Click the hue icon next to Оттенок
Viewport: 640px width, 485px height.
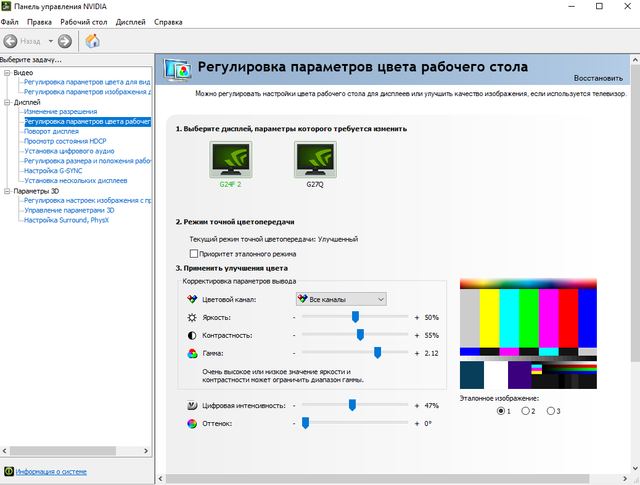click(192, 424)
